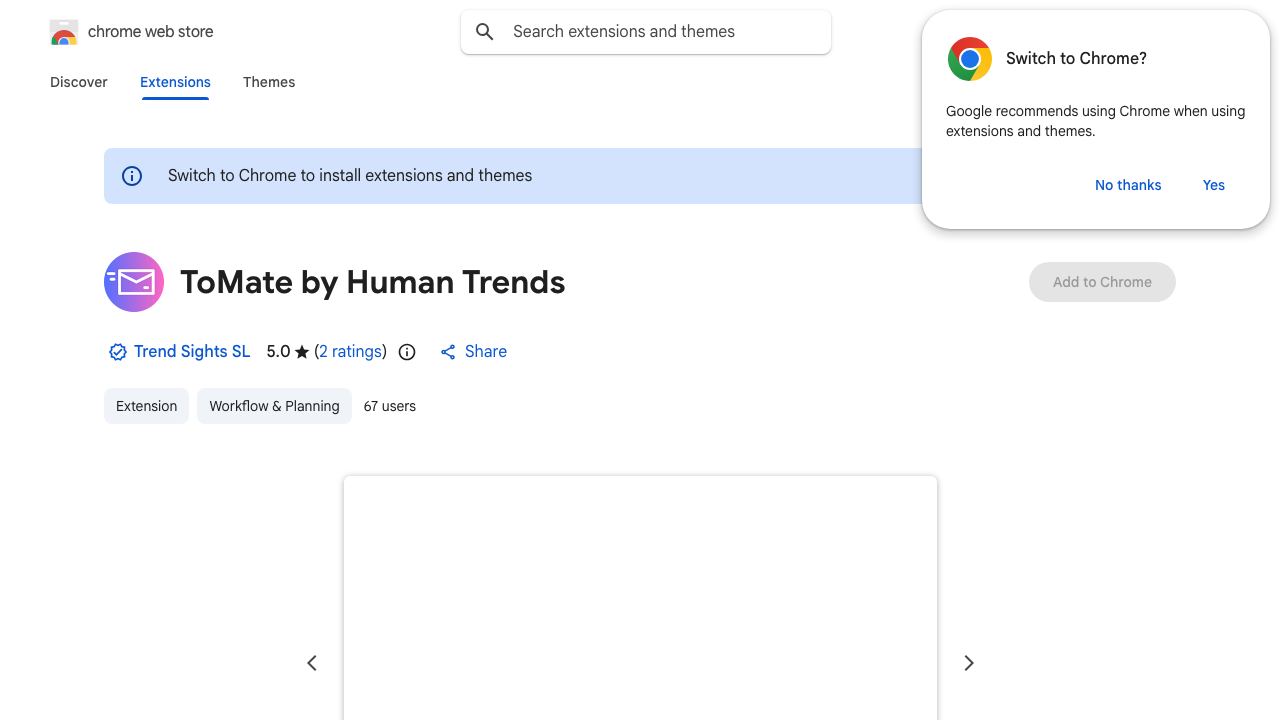Viewport: 1280px width, 720px height.
Task: Click the ToMate by Human Trends heading
Action: click(373, 282)
